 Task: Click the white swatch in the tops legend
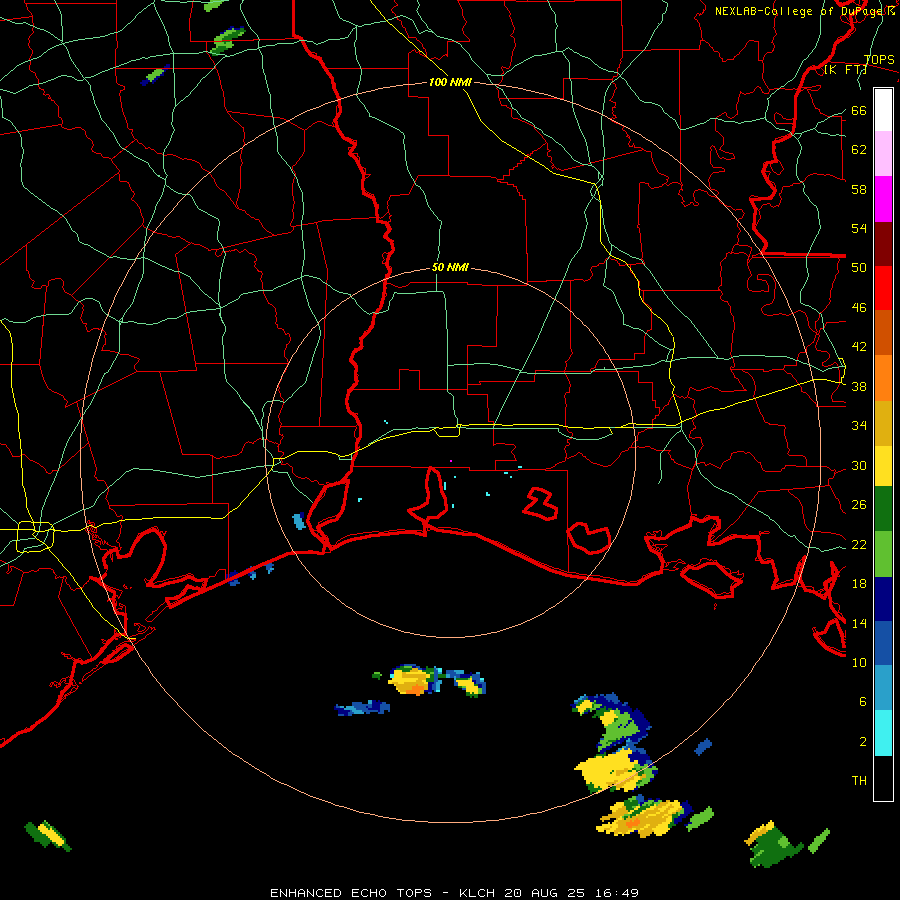pos(883,110)
